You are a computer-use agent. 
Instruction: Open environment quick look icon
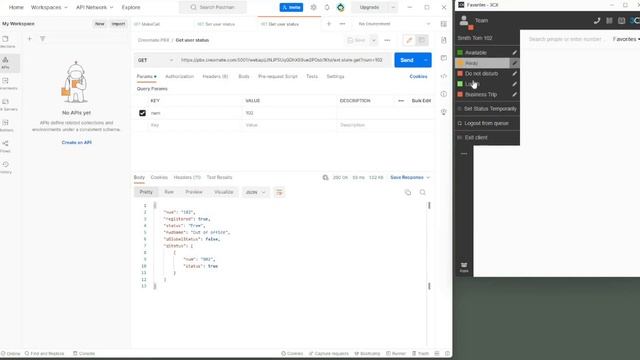point(444,24)
